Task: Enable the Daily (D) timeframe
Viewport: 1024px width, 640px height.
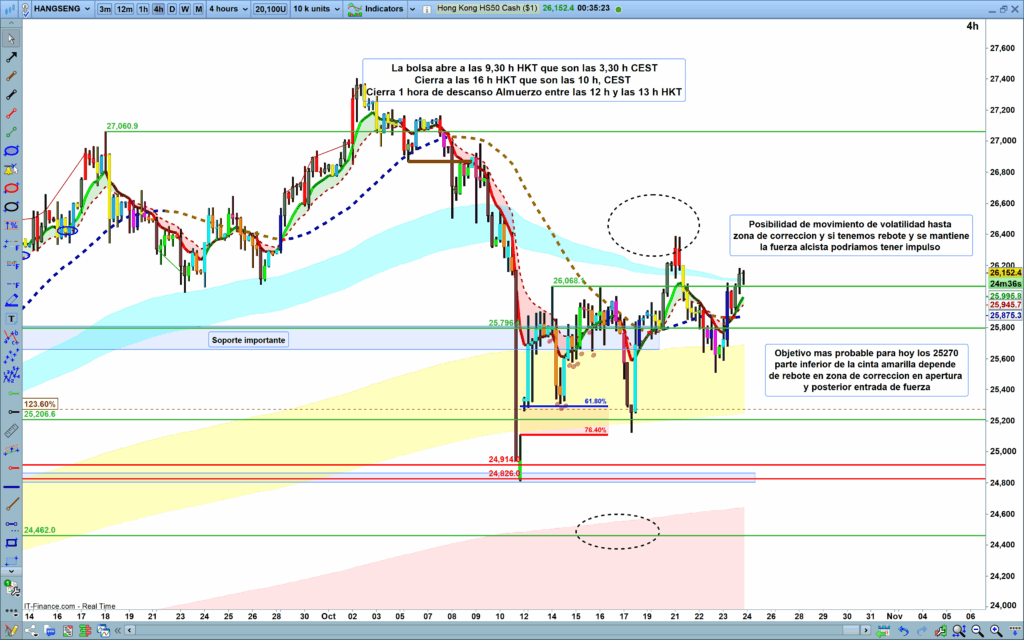Action: pyautogui.click(x=171, y=8)
